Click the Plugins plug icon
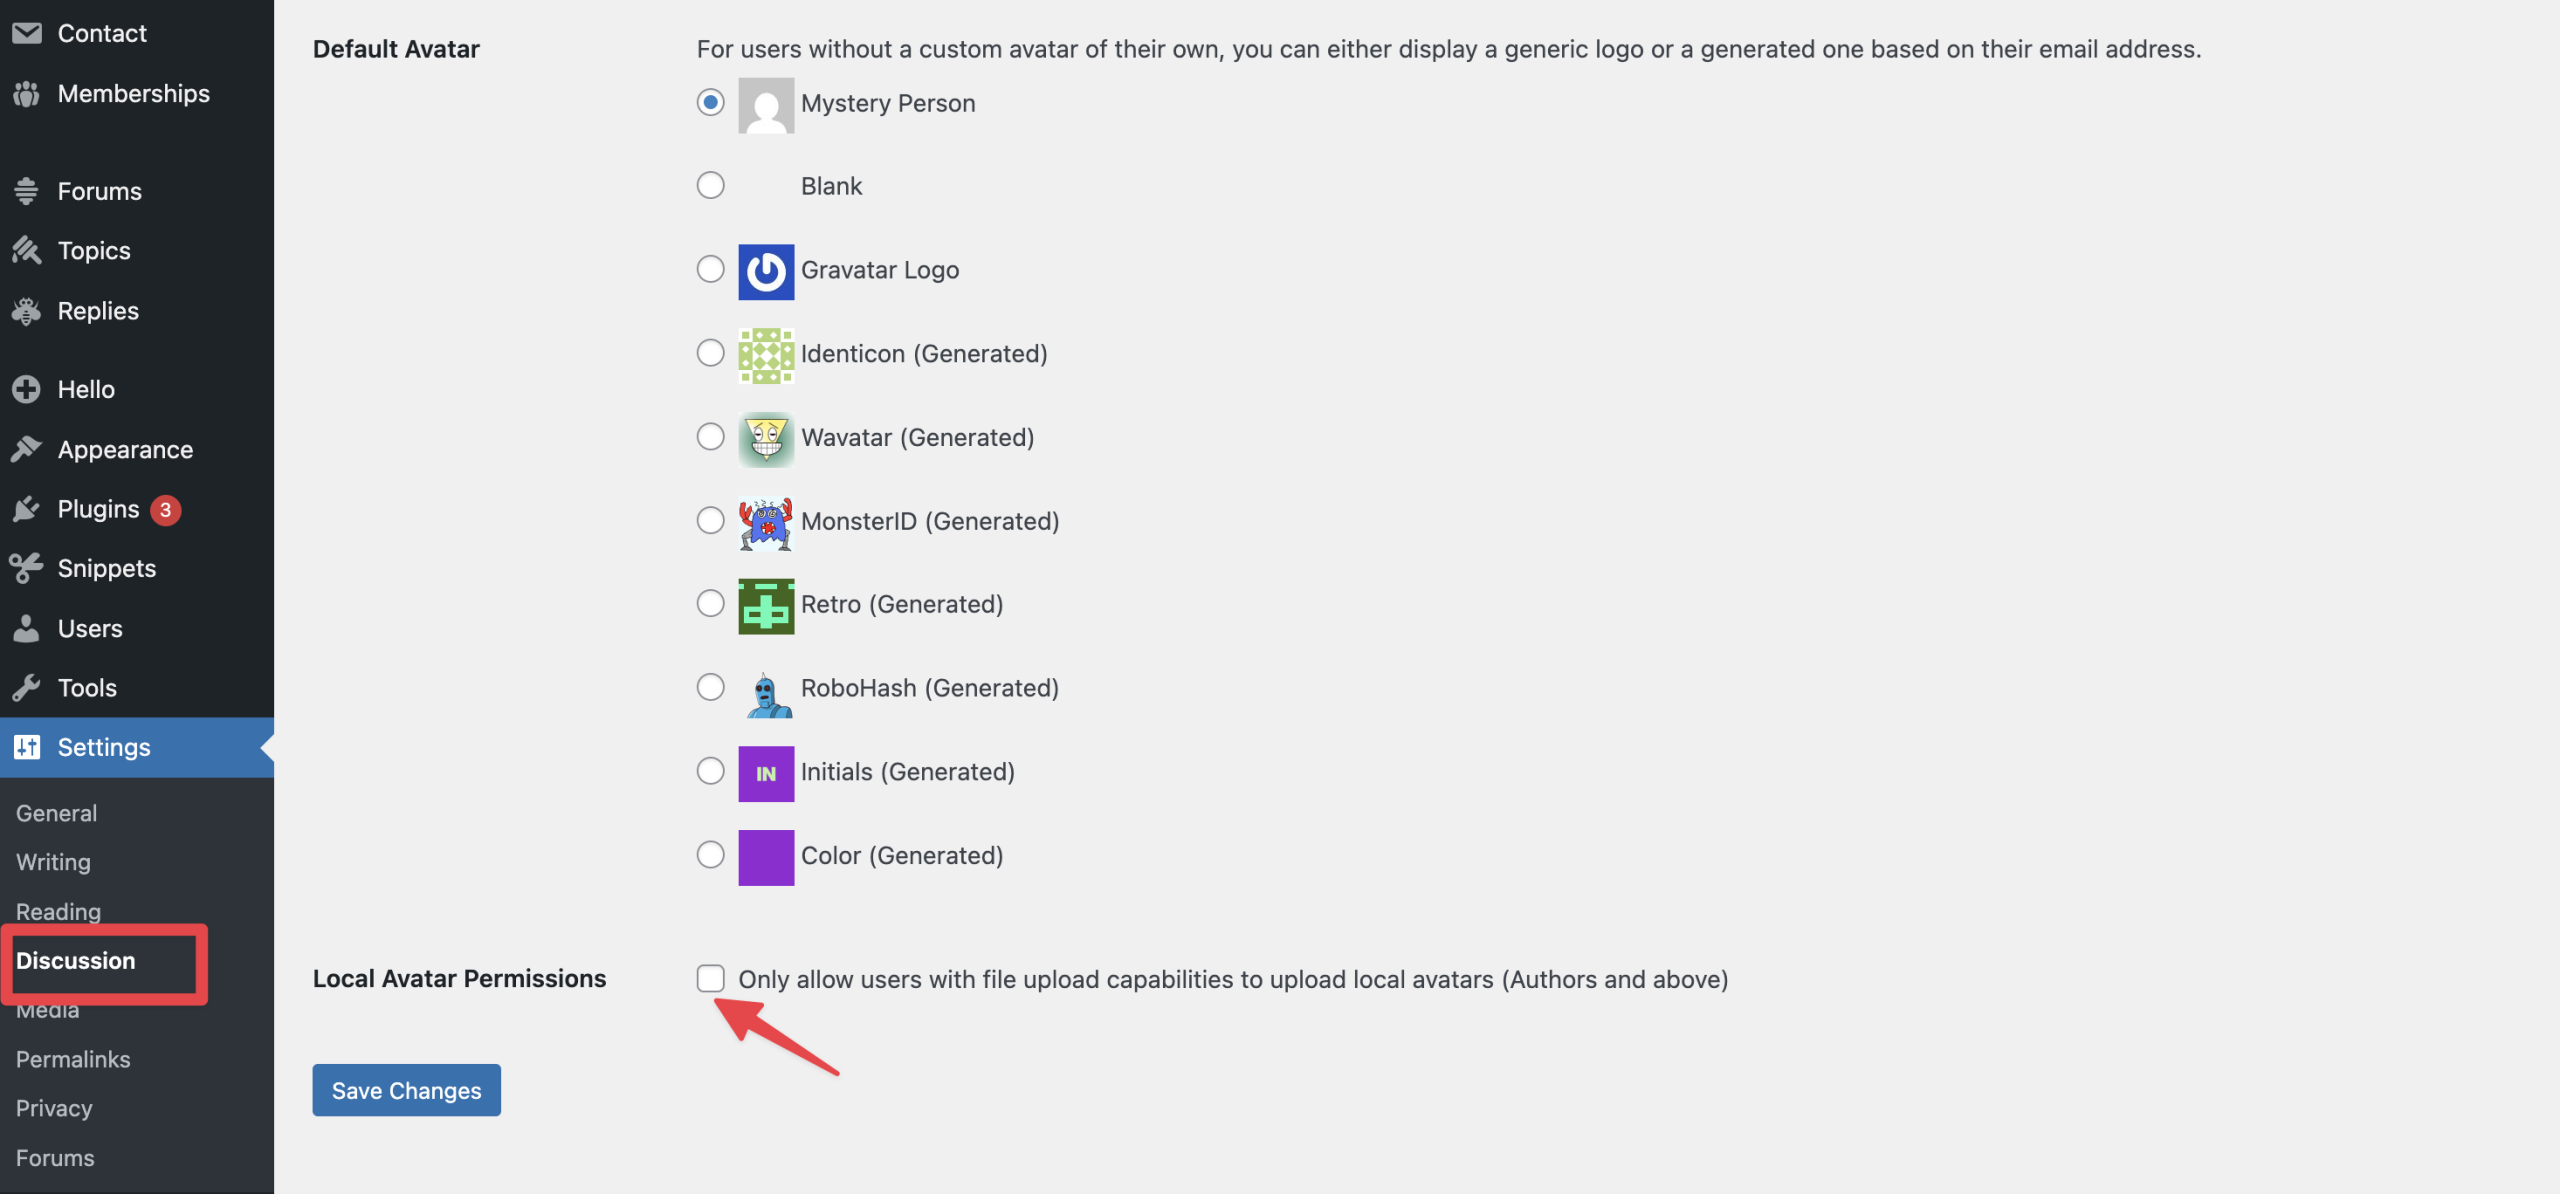 click(27, 508)
